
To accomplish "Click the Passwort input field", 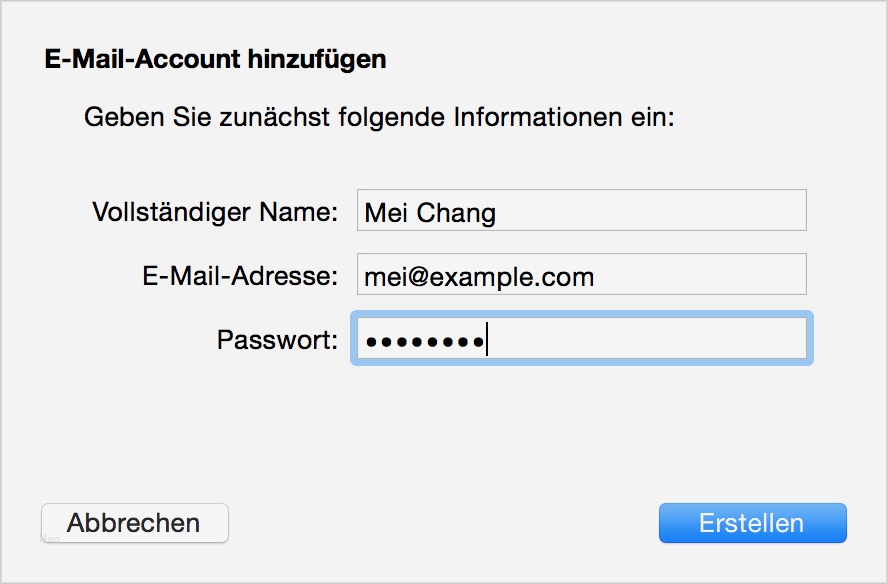I will [580, 339].
